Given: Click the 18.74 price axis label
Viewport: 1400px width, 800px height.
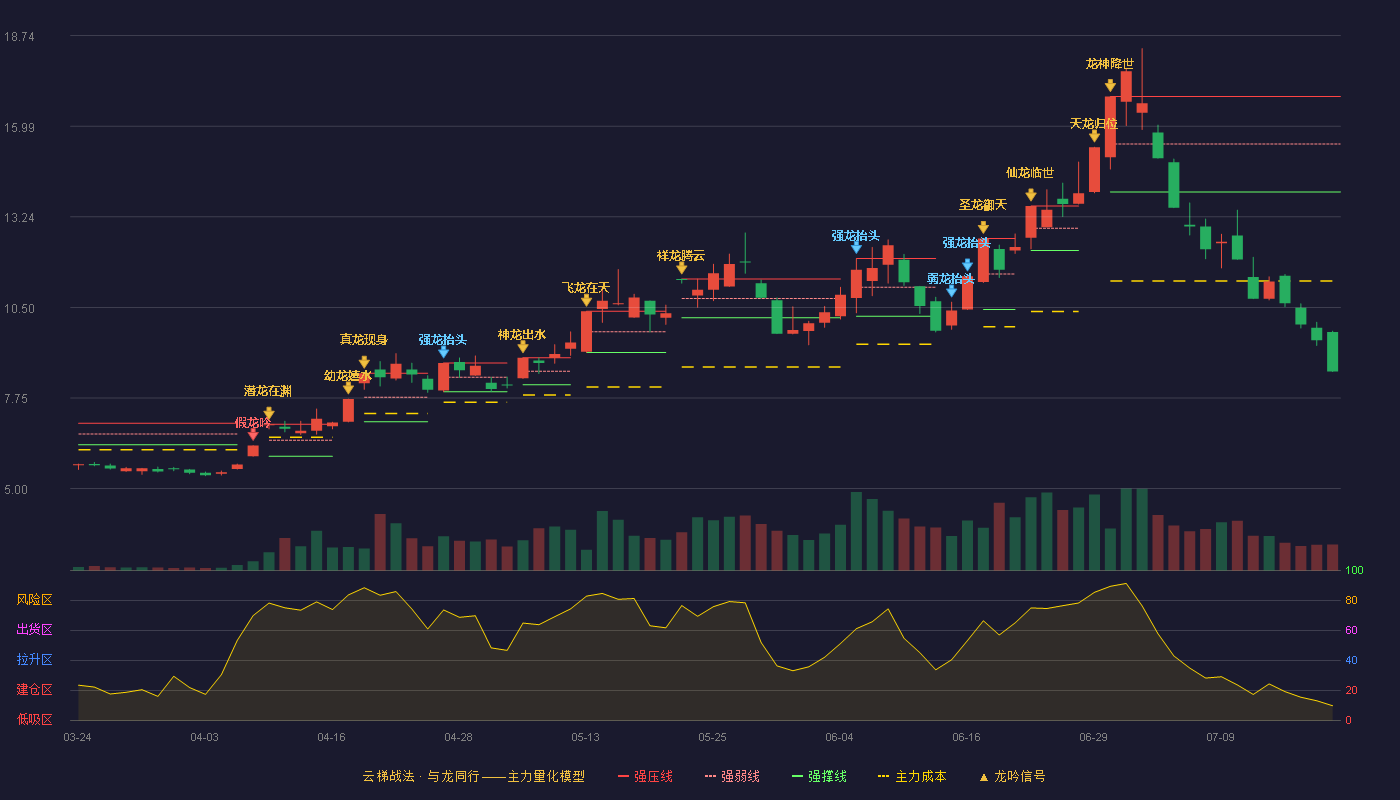Looking at the screenshot, I should click(x=19, y=36).
